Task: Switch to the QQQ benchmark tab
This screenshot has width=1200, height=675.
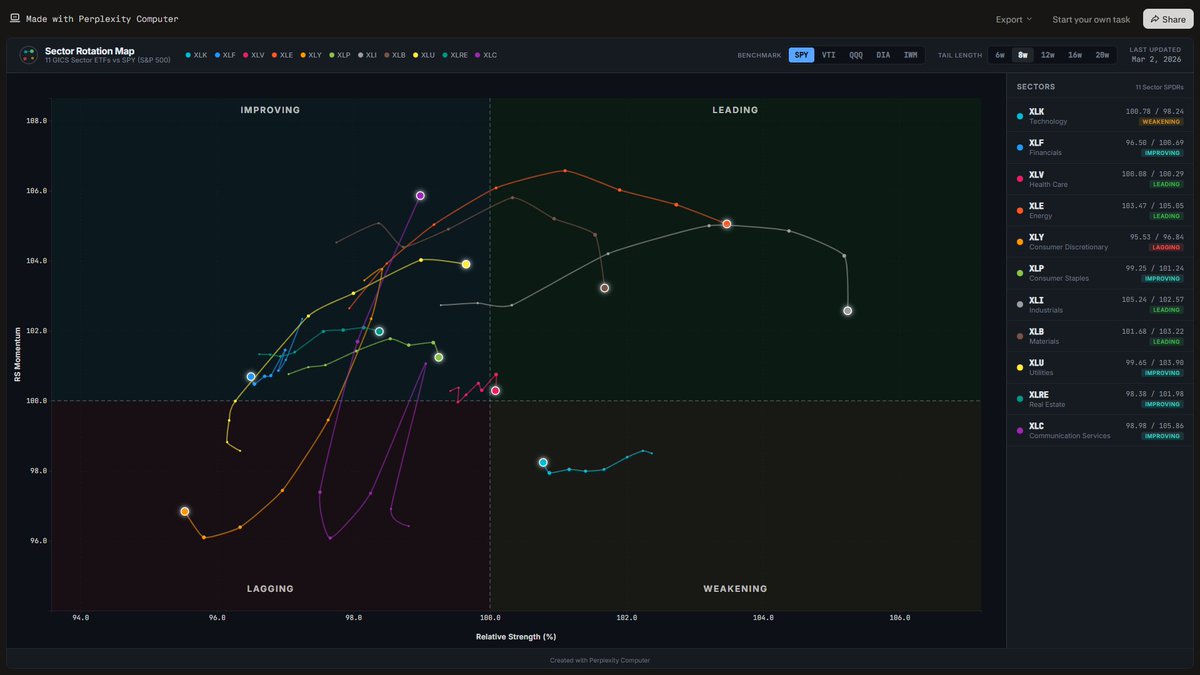Action: pos(856,55)
